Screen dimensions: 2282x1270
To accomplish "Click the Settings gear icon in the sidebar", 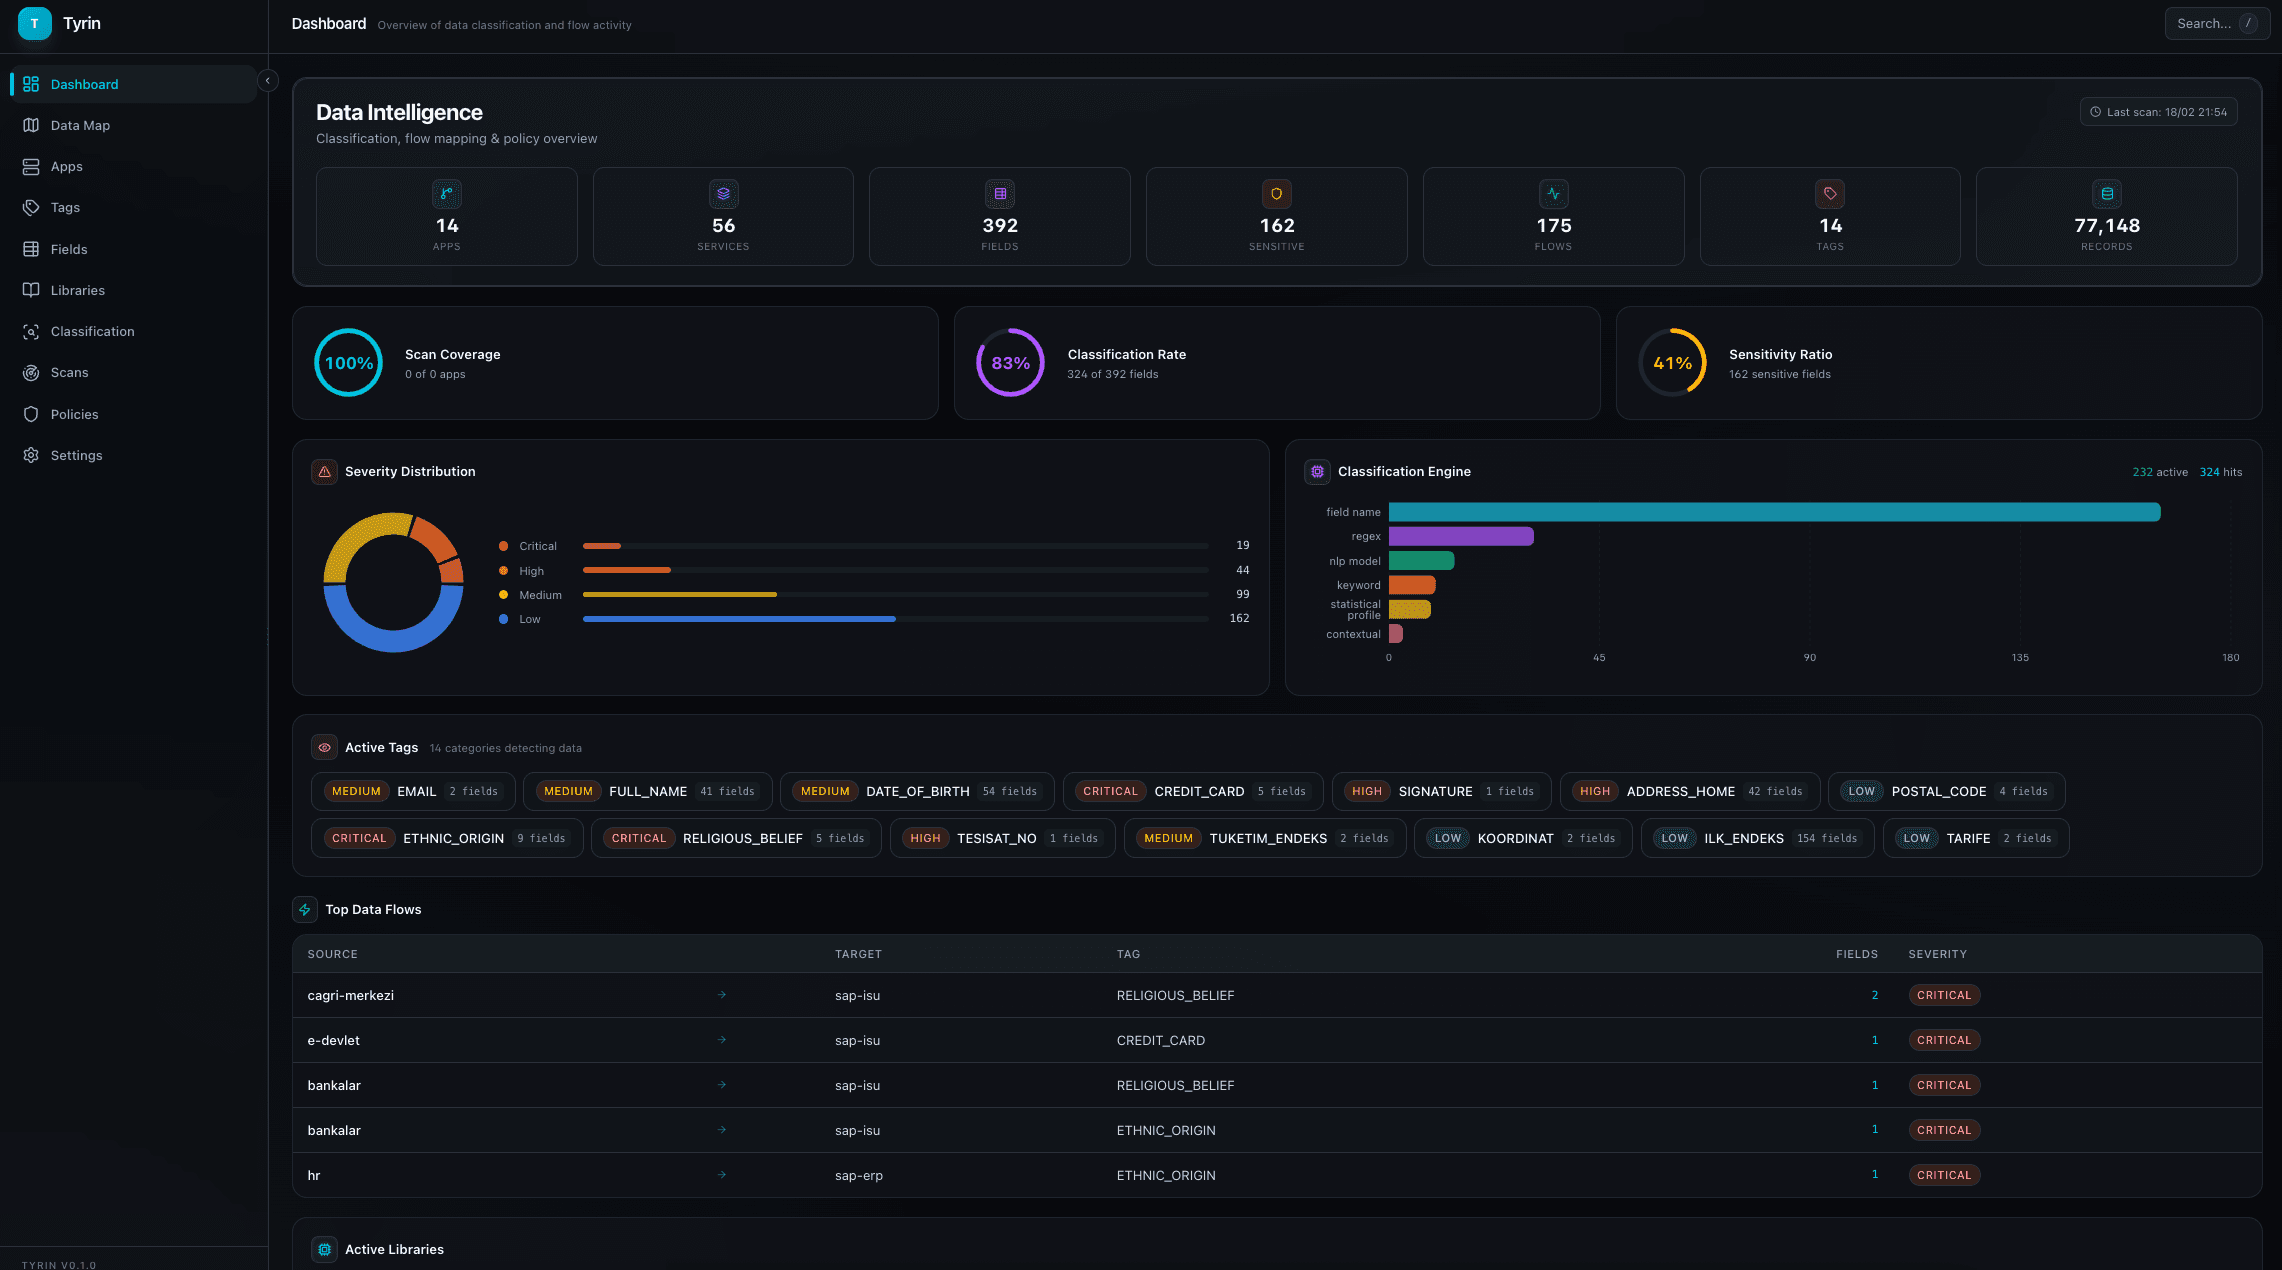I will point(31,455).
